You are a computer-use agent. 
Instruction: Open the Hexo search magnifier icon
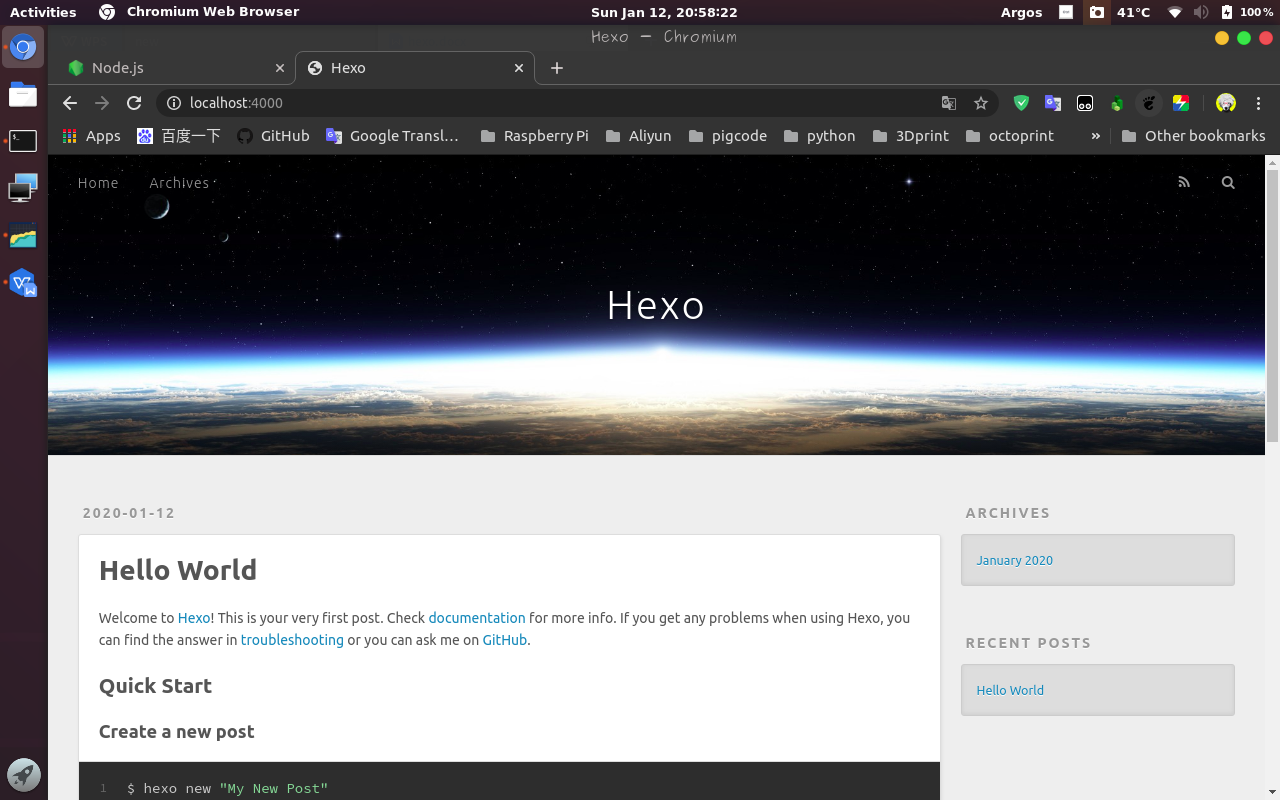pos(1228,182)
